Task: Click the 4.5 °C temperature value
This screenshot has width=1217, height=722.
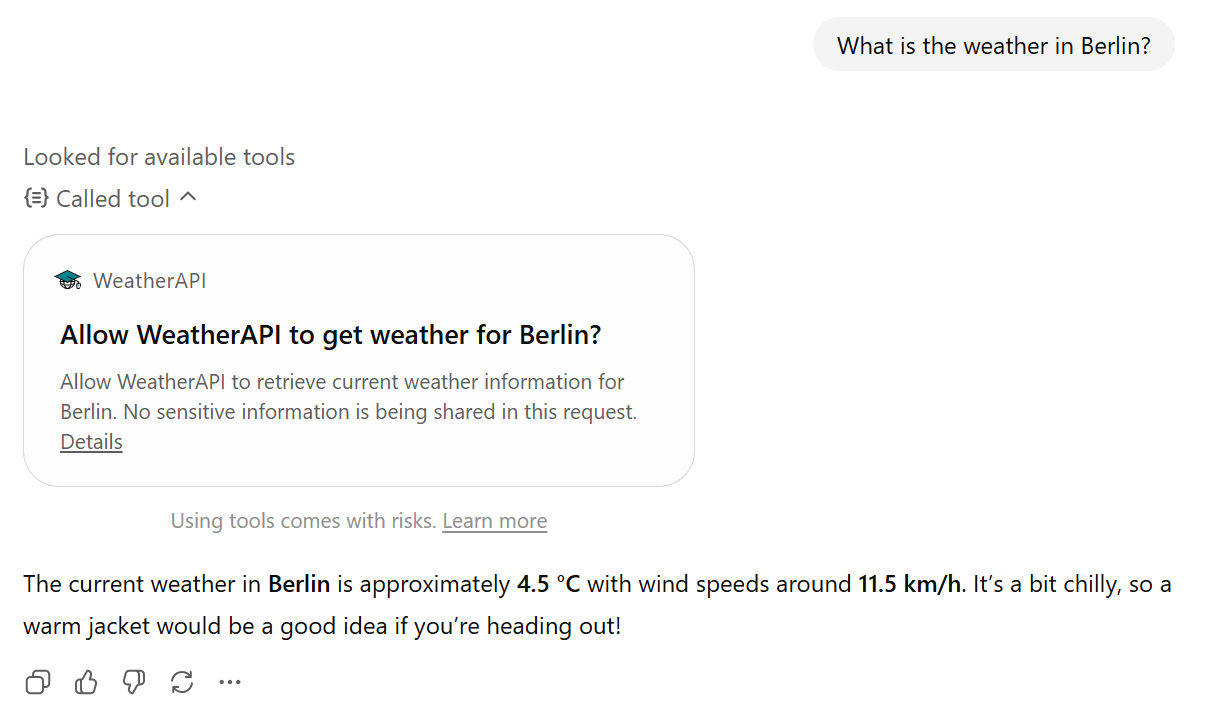Action: tap(548, 584)
